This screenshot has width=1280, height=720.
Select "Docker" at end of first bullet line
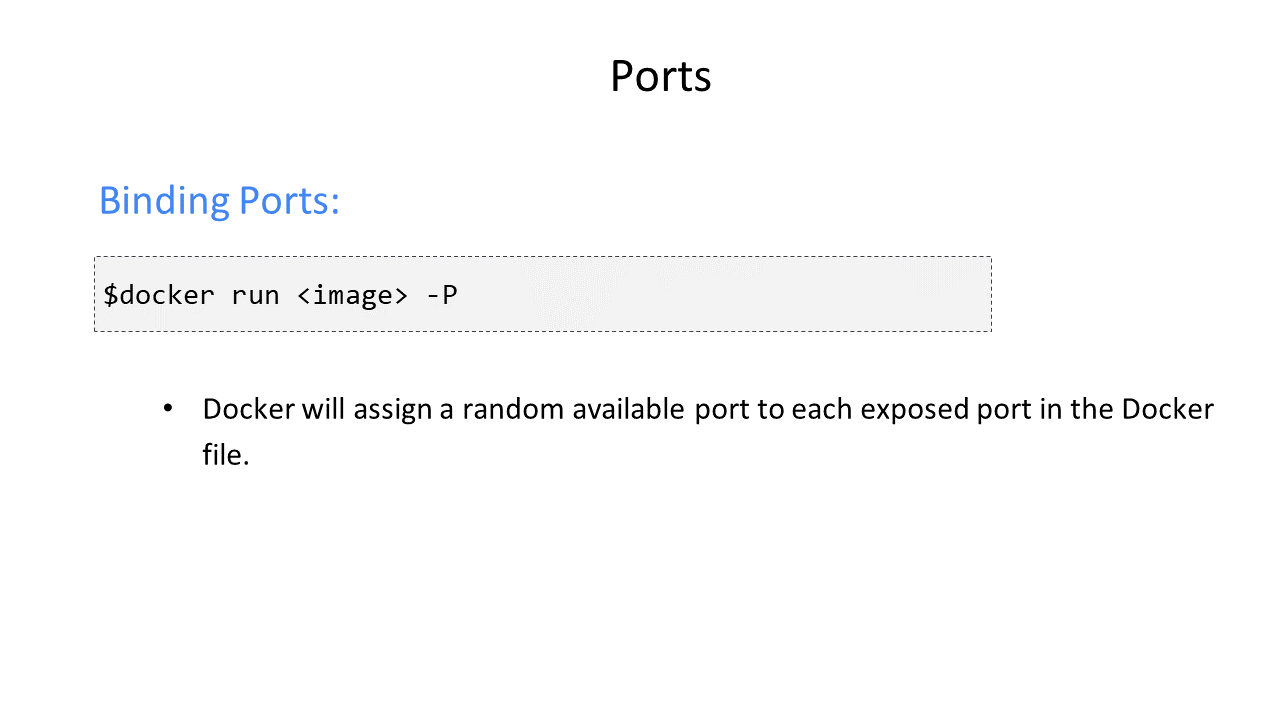[1168, 409]
